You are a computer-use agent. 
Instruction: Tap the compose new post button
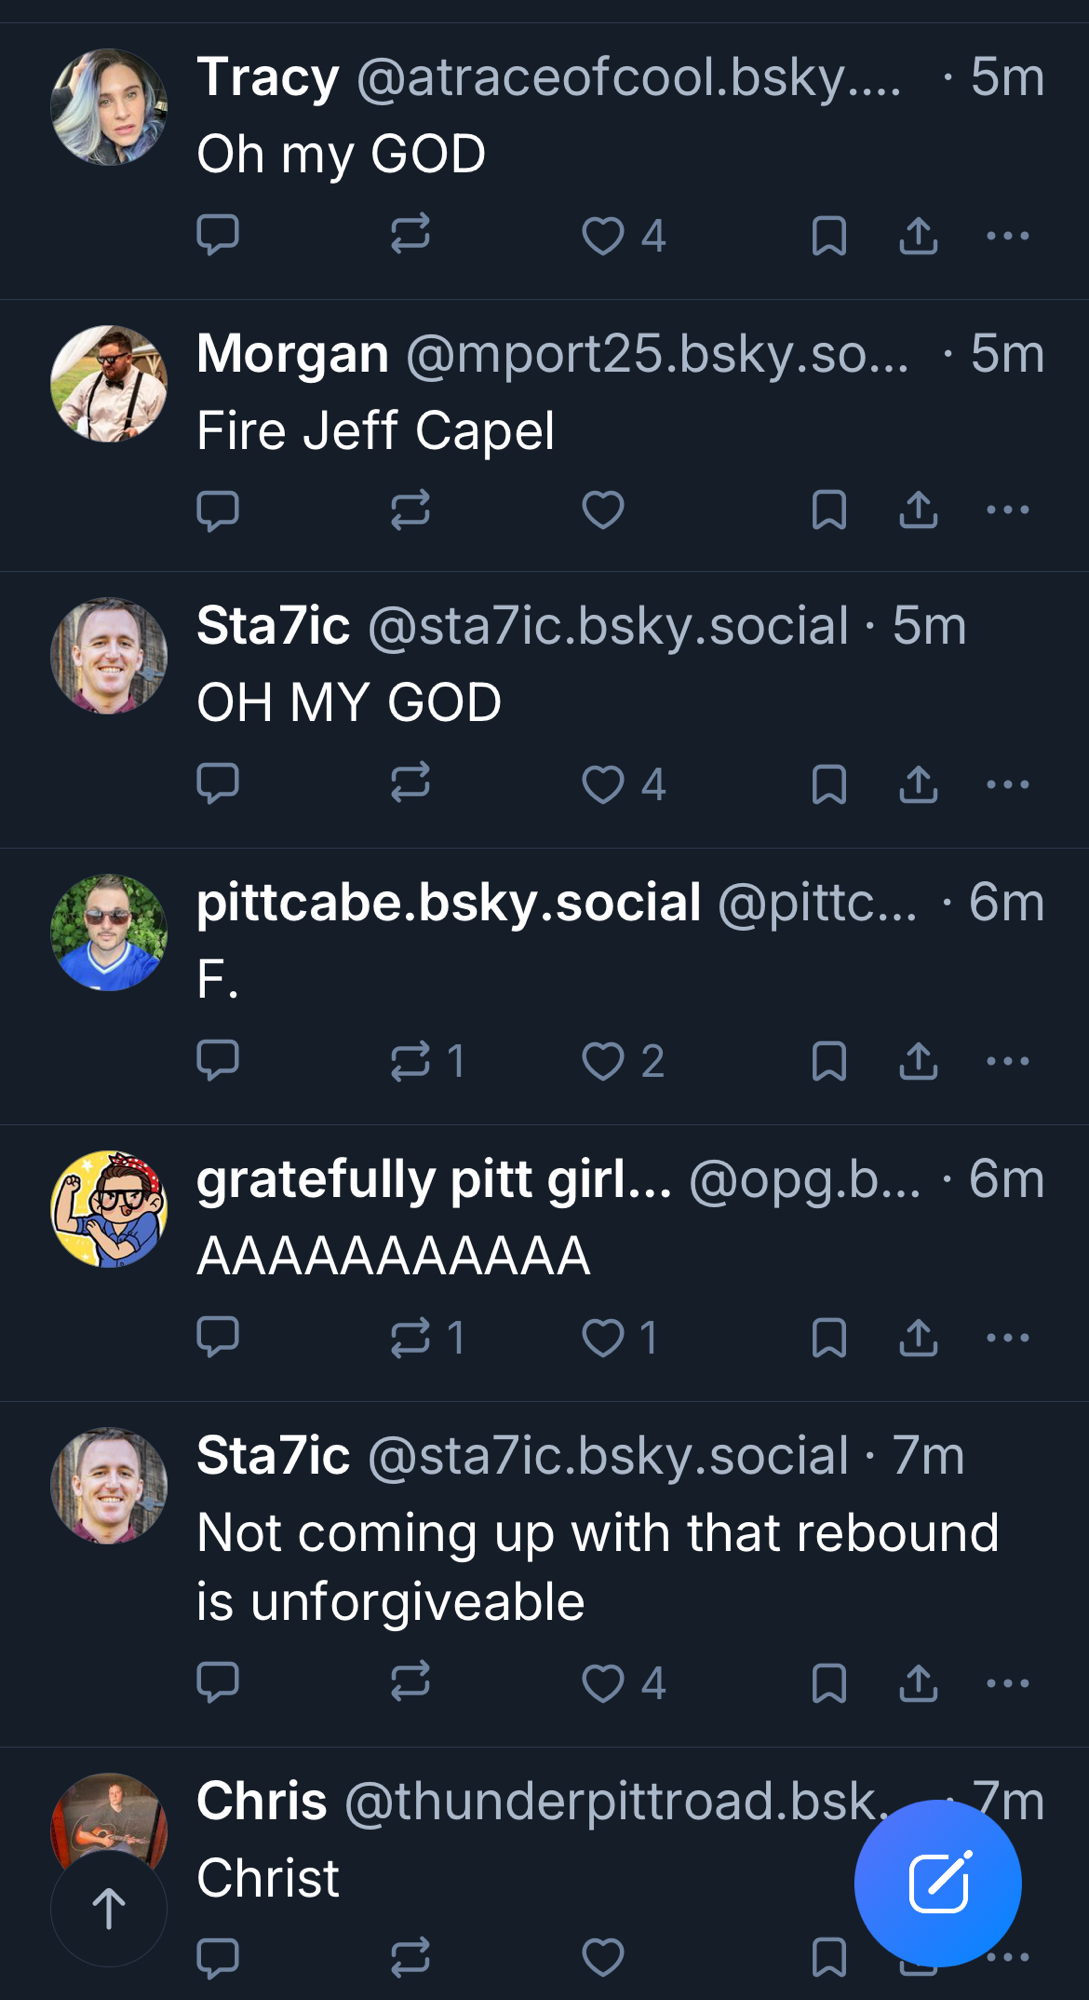tap(937, 1883)
